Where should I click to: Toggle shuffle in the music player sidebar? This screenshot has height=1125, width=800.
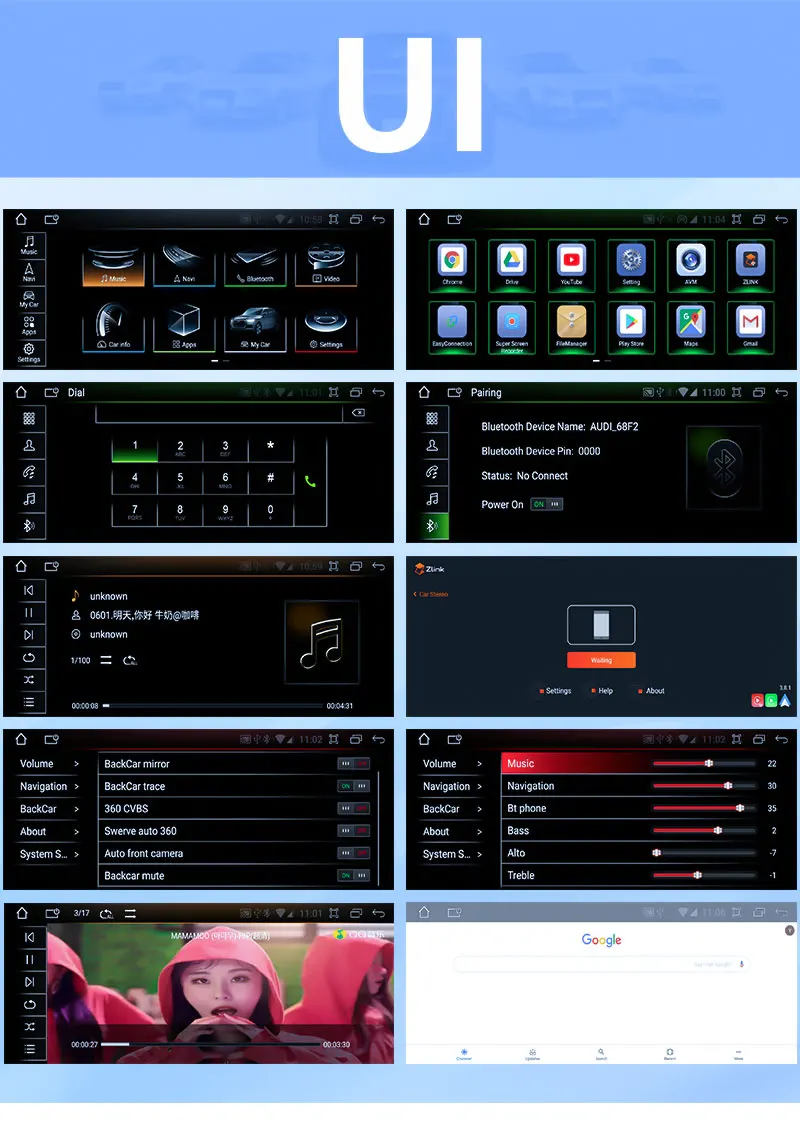pos(29,679)
